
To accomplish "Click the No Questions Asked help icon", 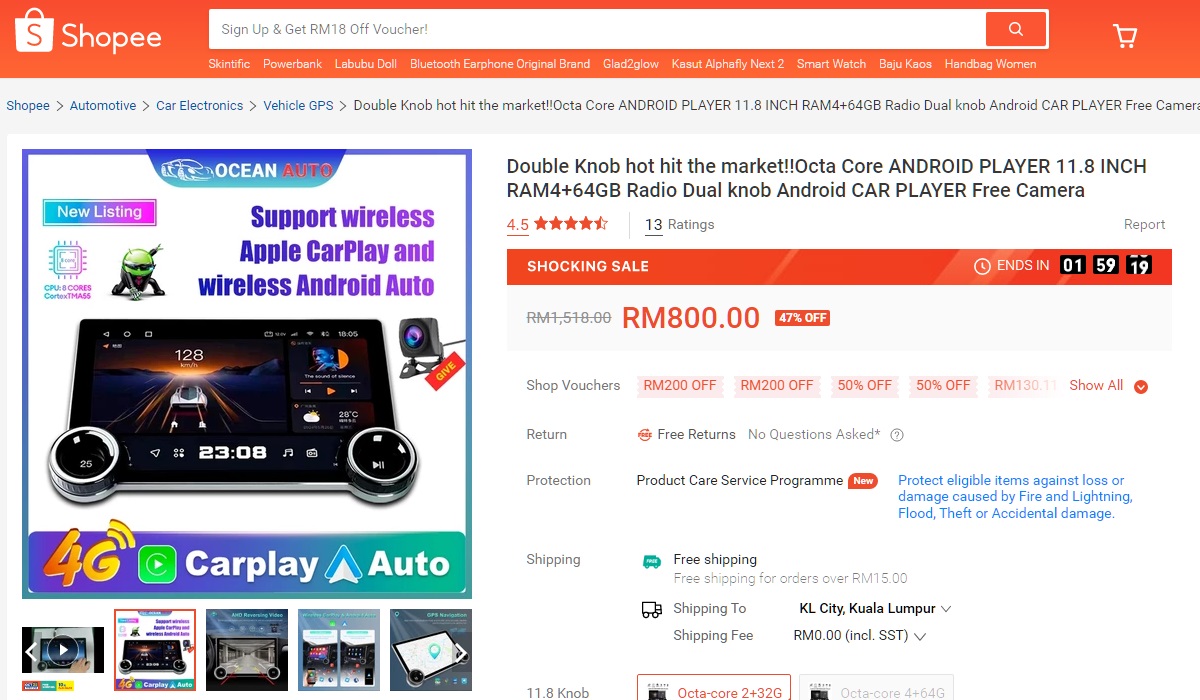I will tap(897, 435).
